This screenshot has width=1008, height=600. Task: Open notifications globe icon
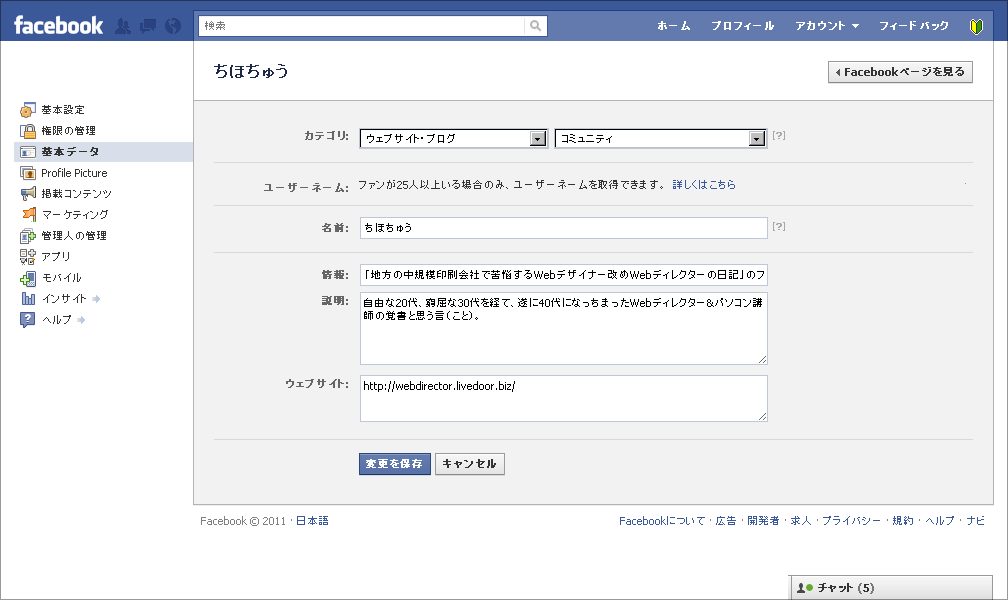tap(173, 26)
